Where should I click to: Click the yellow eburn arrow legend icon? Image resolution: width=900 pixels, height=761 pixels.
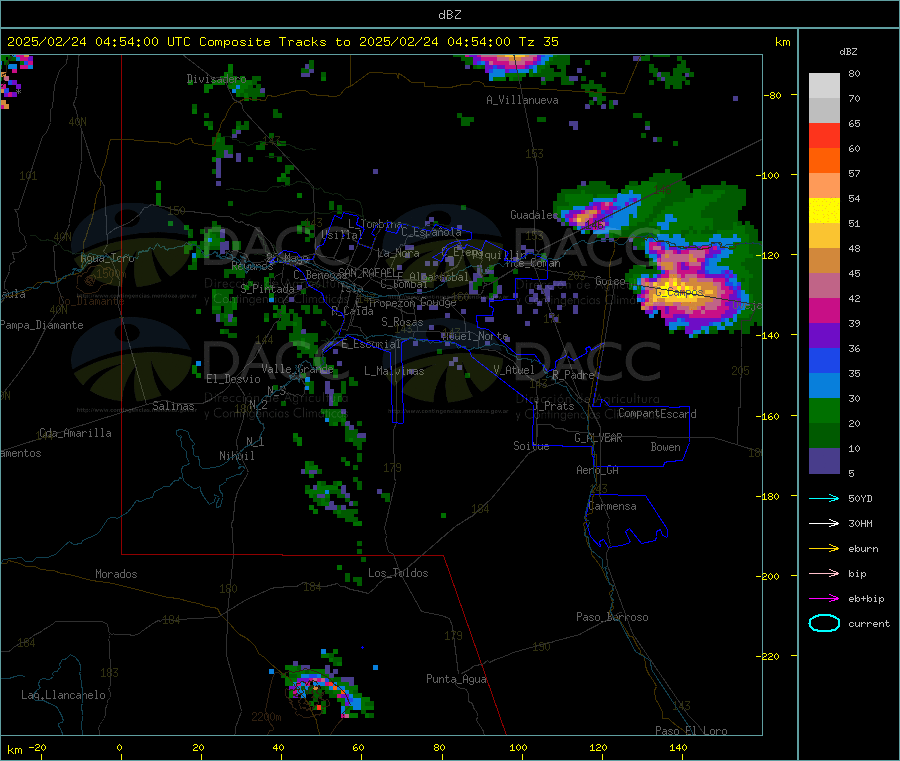[x=824, y=549]
